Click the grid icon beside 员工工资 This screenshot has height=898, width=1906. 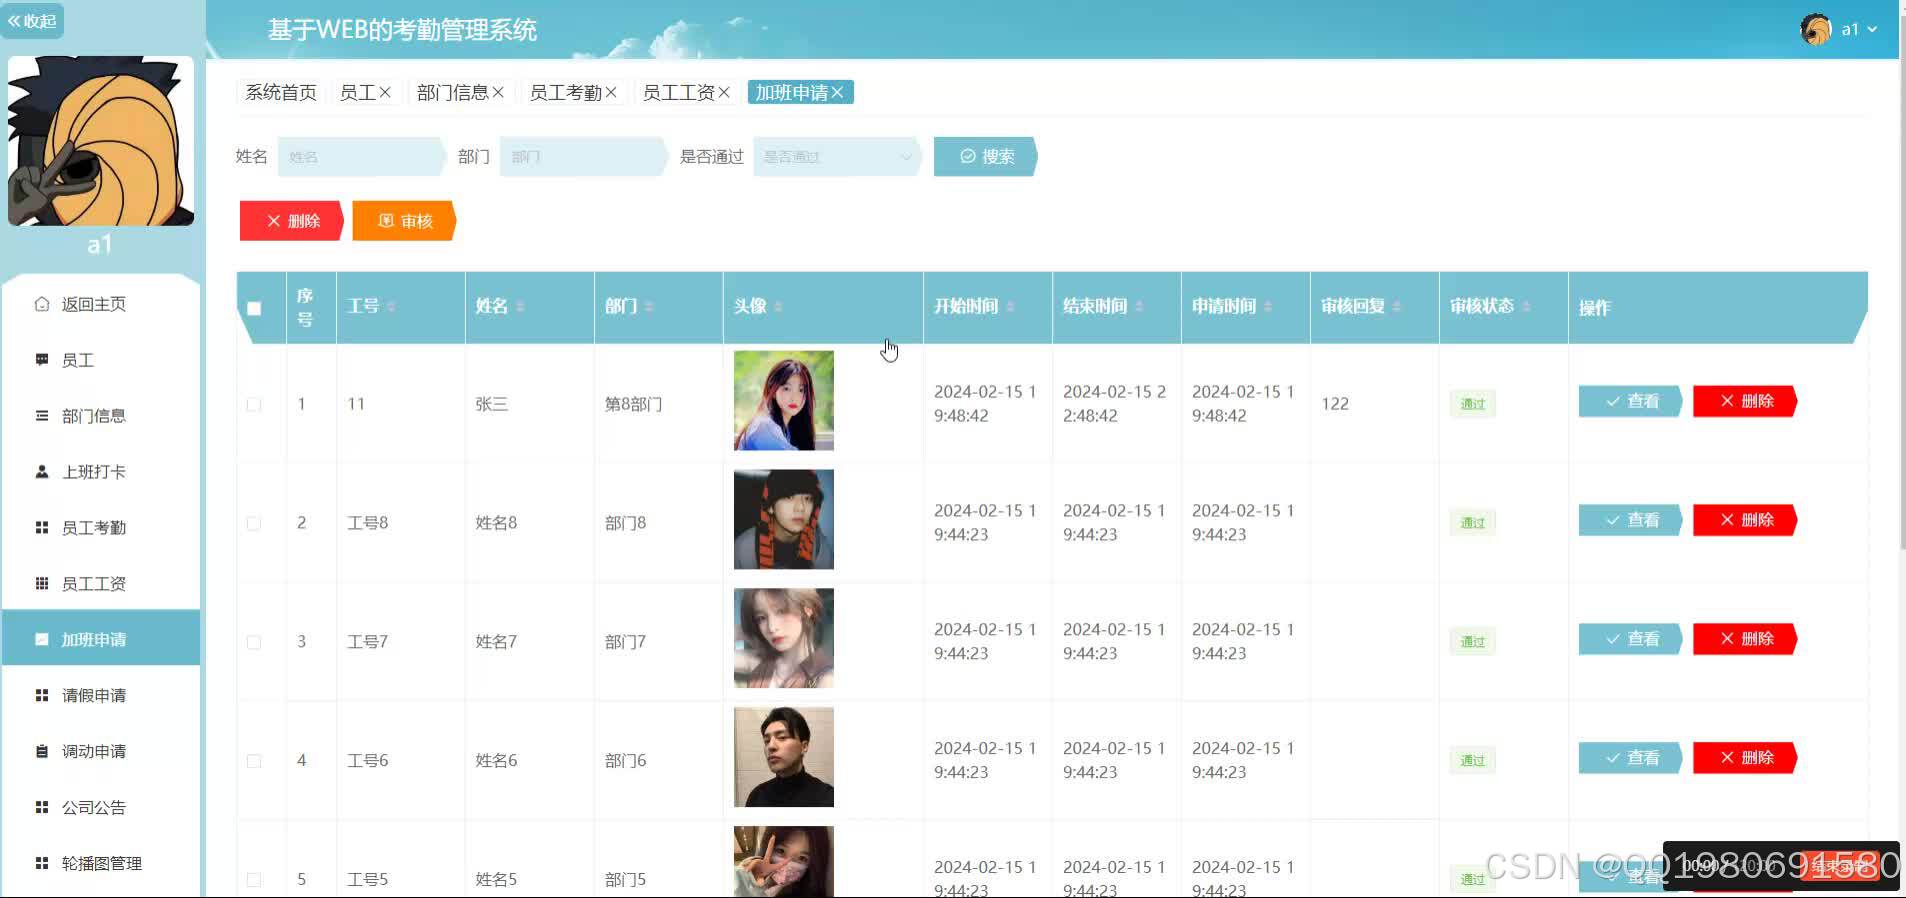pos(42,583)
